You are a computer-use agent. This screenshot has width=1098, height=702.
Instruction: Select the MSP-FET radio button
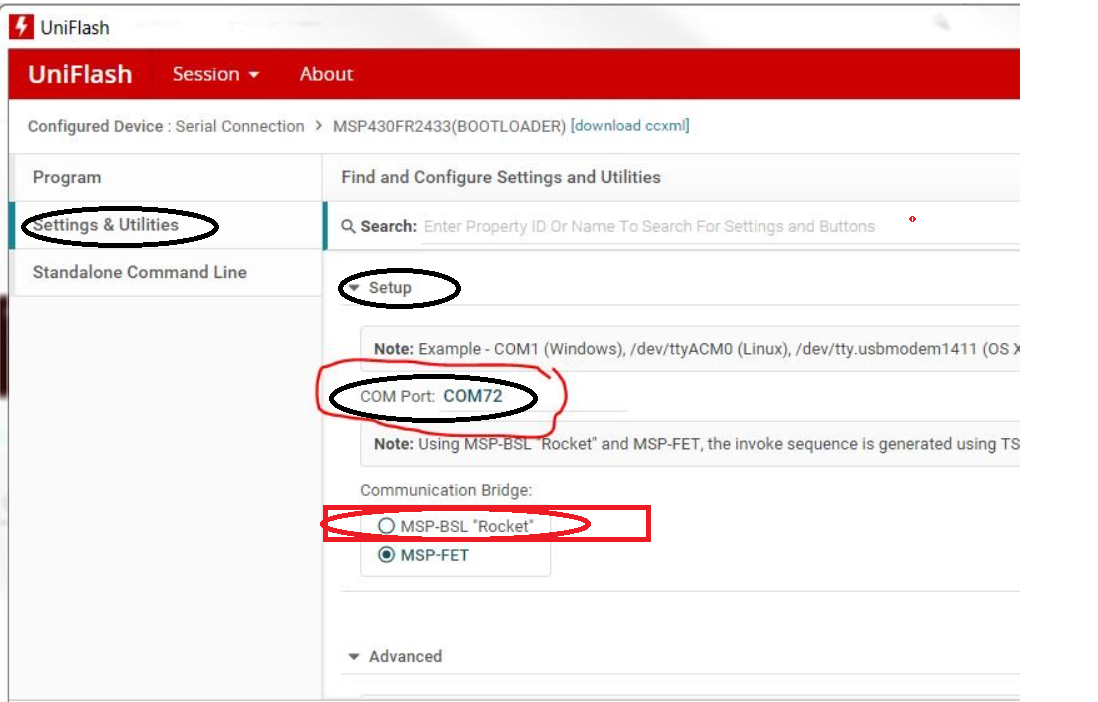(x=387, y=555)
